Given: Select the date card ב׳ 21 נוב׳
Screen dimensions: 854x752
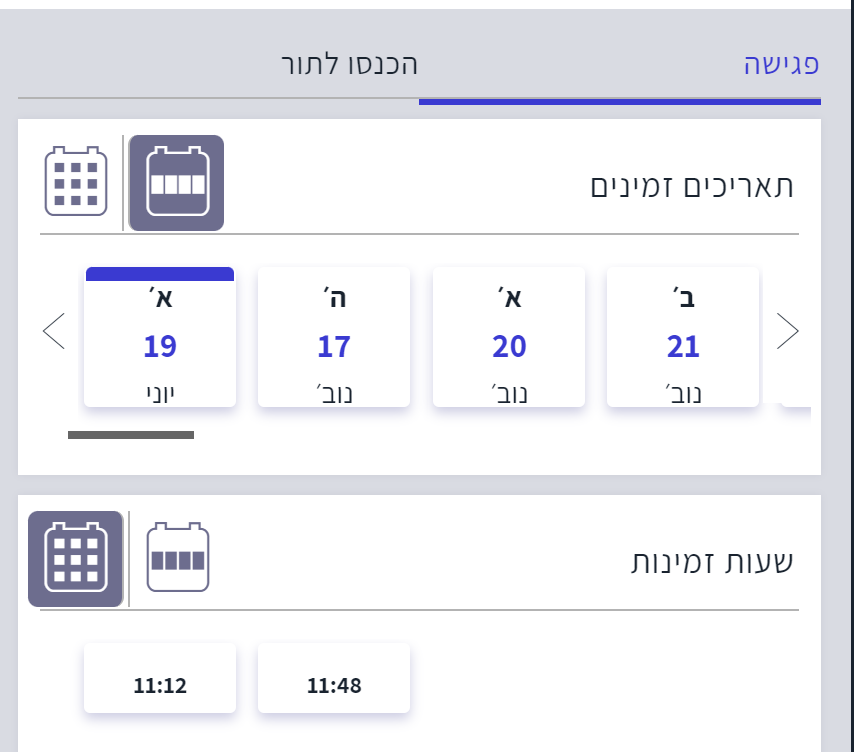Looking at the screenshot, I should [683, 337].
